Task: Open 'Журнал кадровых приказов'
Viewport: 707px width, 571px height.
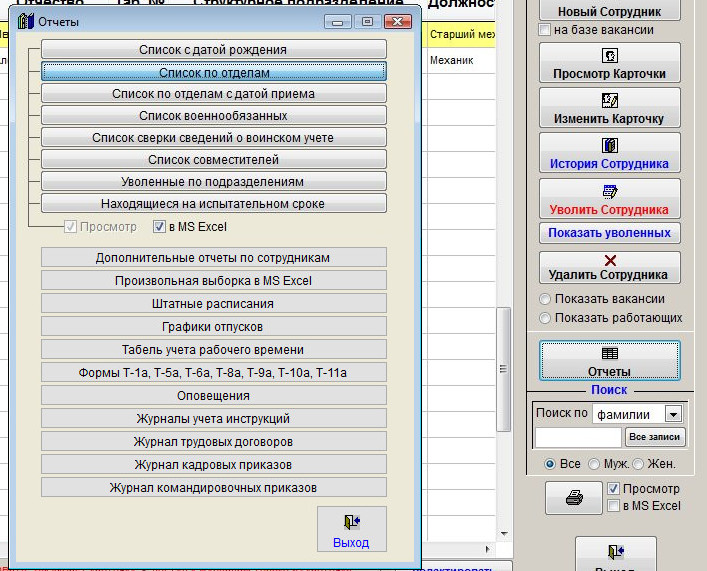Action: pos(214,465)
